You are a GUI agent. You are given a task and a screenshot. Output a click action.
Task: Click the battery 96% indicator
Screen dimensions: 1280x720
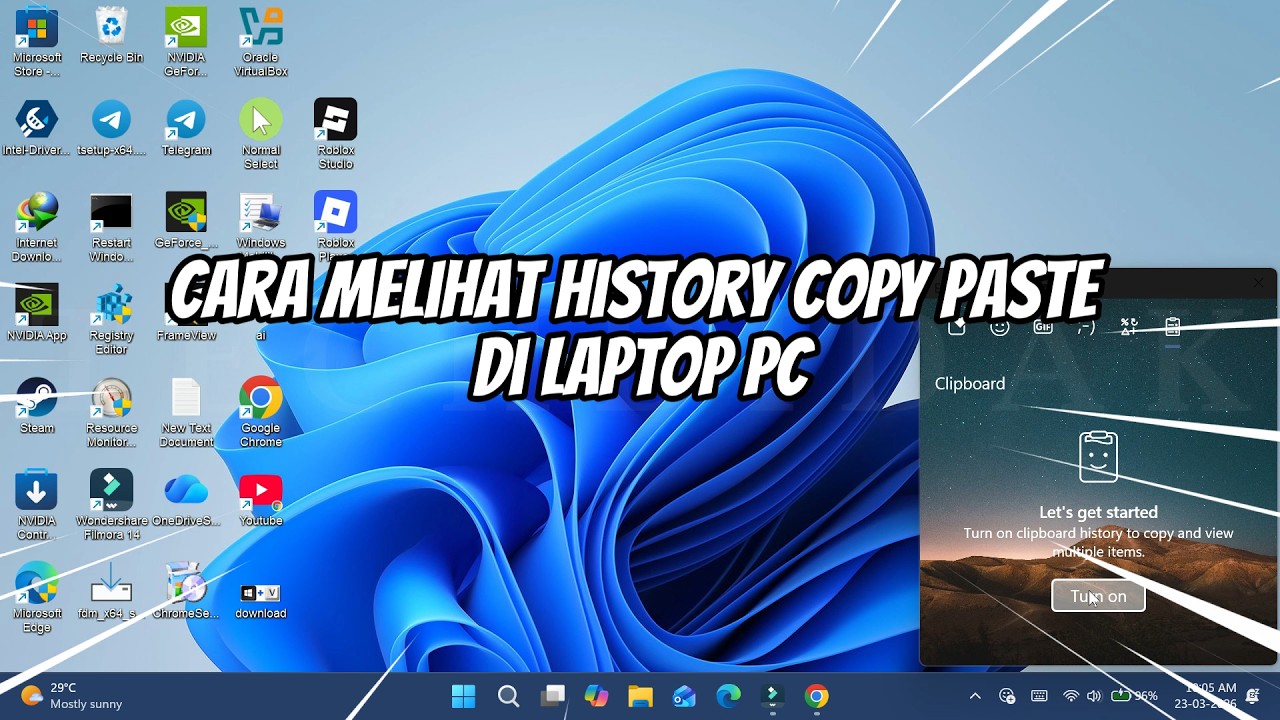point(1134,696)
